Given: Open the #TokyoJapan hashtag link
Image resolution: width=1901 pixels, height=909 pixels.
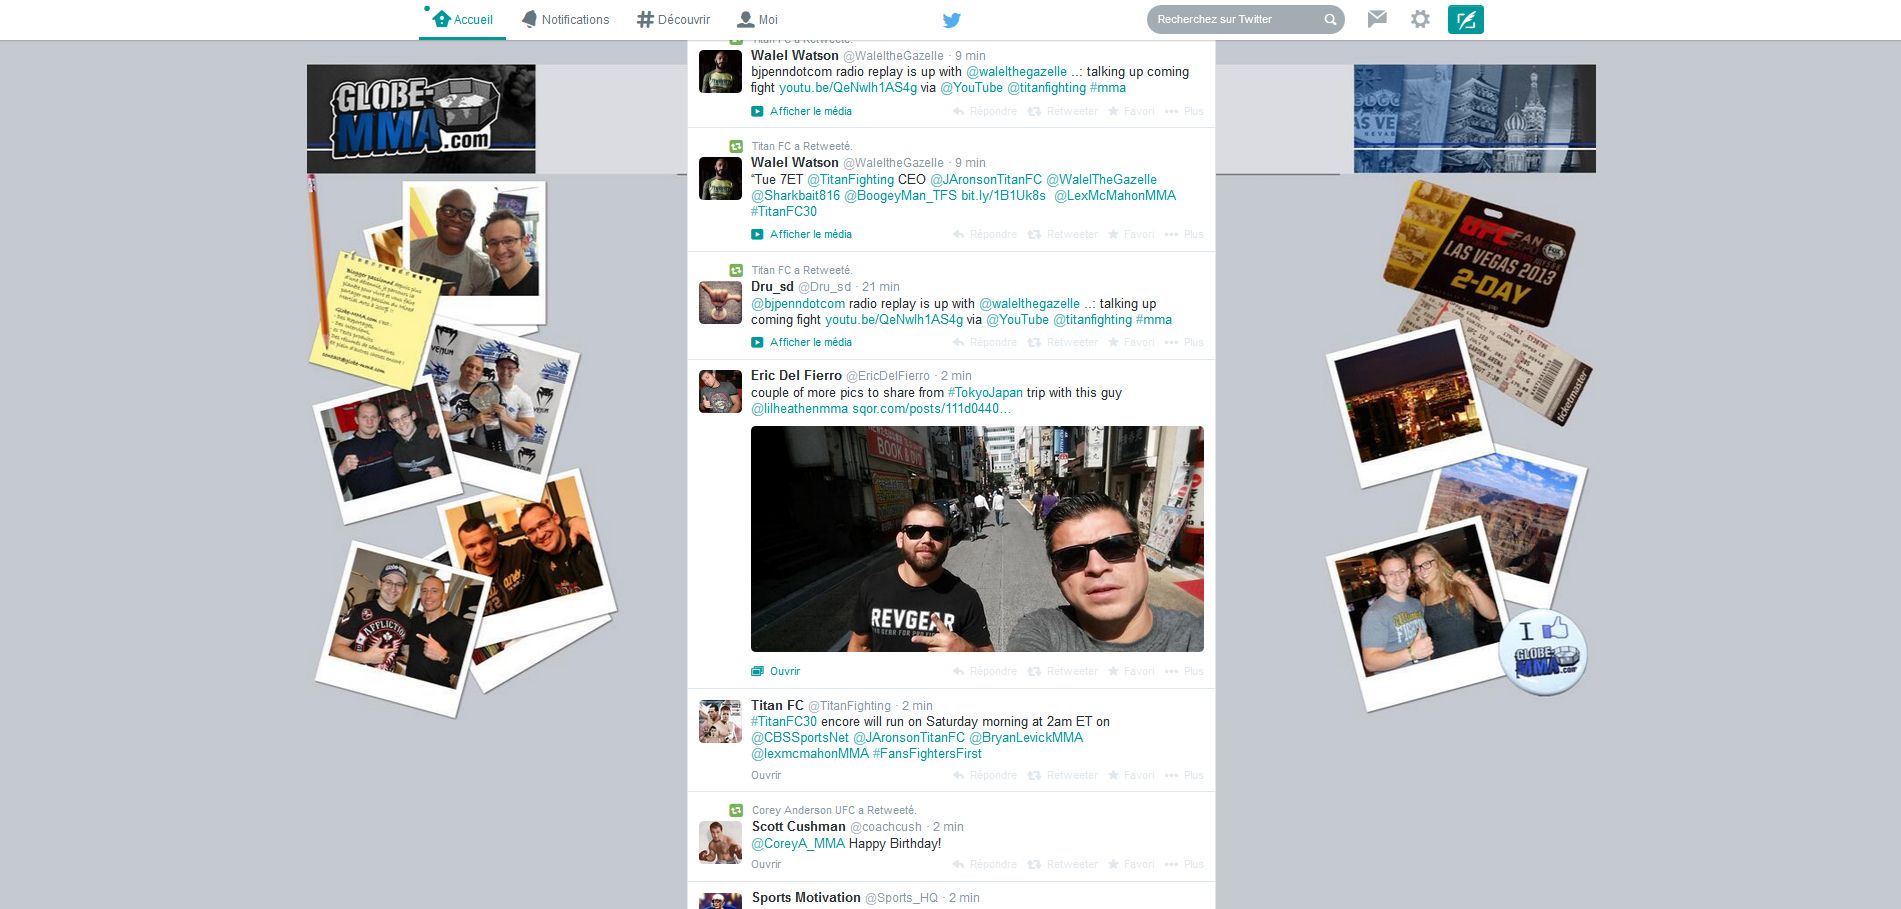Looking at the screenshot, I should tap(985, 393).
